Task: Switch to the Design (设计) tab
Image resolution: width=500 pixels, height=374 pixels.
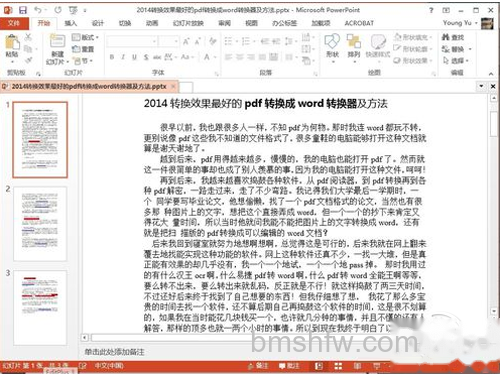Action: pos(98,23)
